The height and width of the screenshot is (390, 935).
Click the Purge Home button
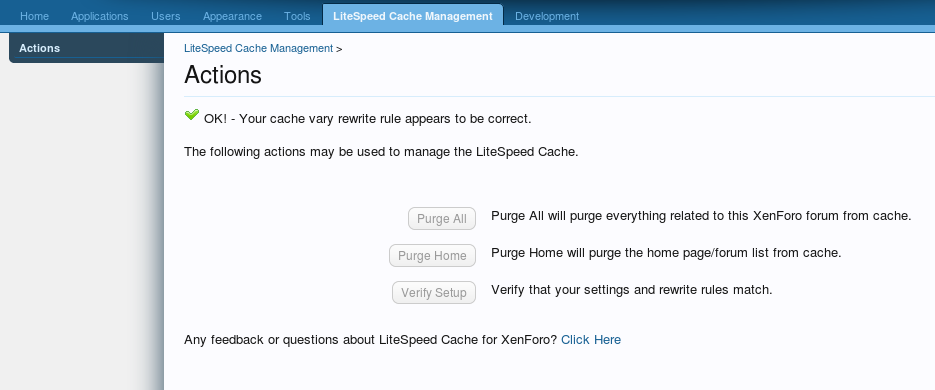click(x=432, y=256)
